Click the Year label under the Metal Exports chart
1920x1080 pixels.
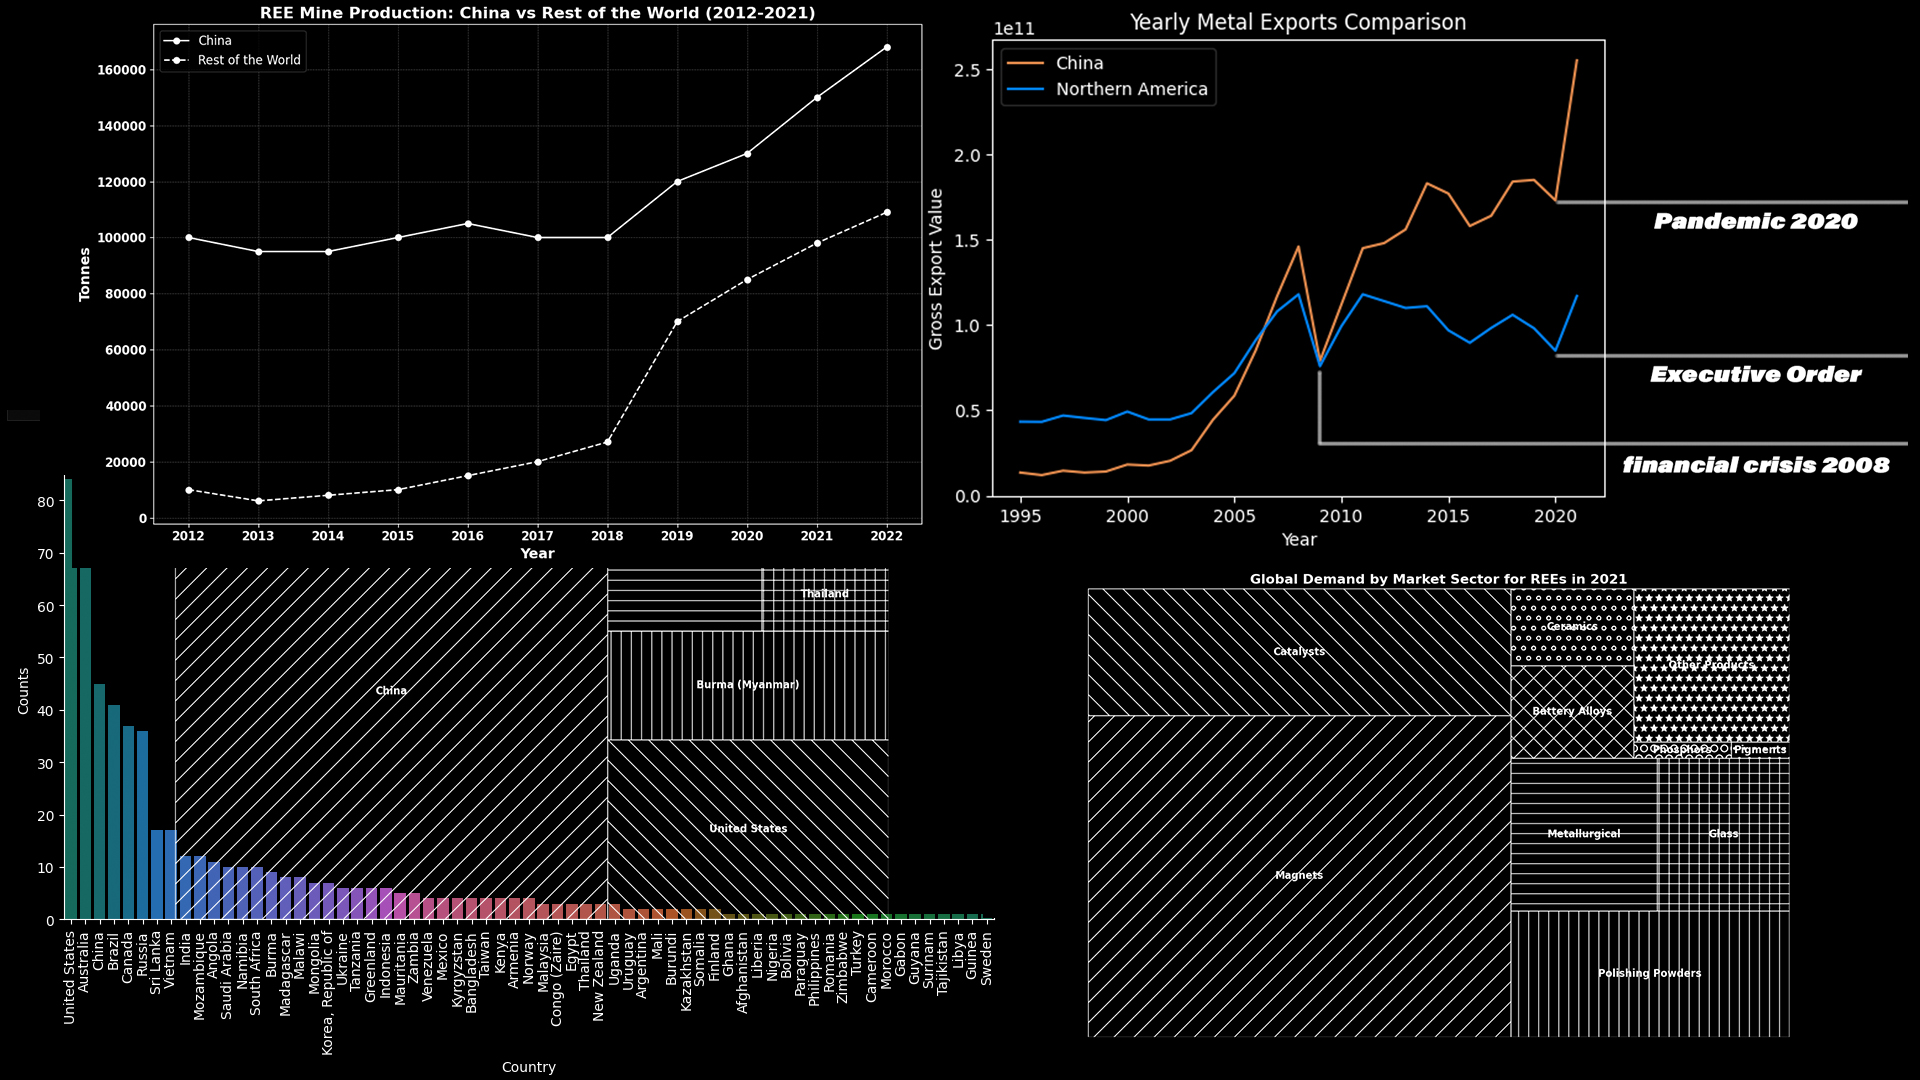1299,540
